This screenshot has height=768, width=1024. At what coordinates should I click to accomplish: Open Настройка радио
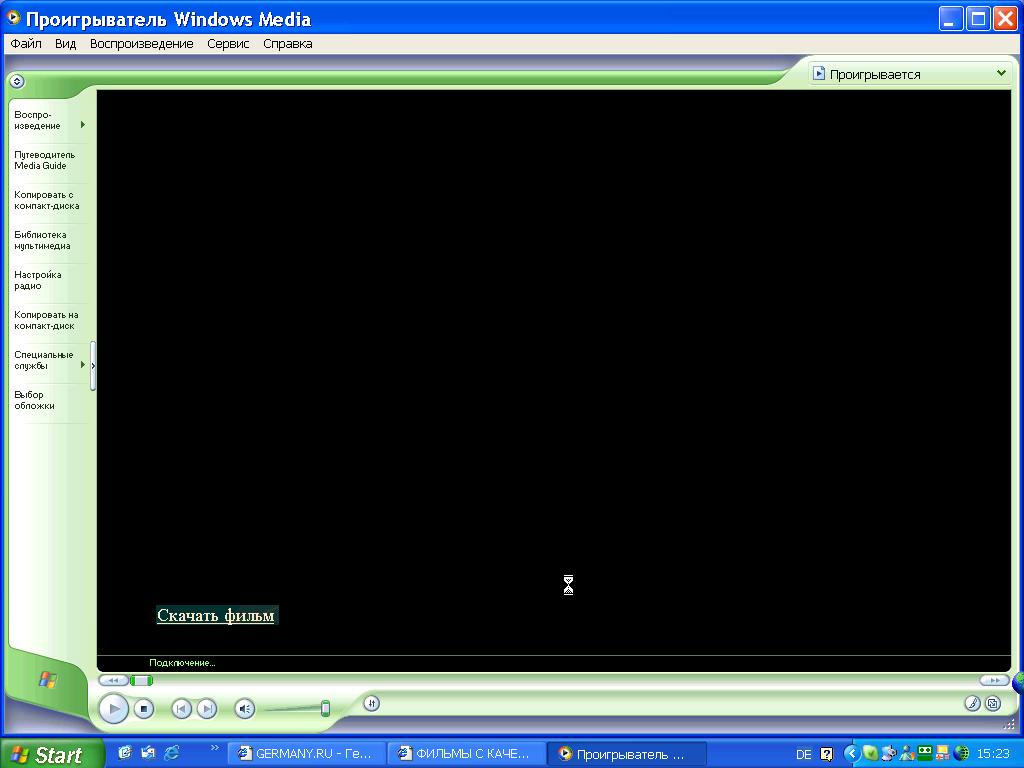38,280
